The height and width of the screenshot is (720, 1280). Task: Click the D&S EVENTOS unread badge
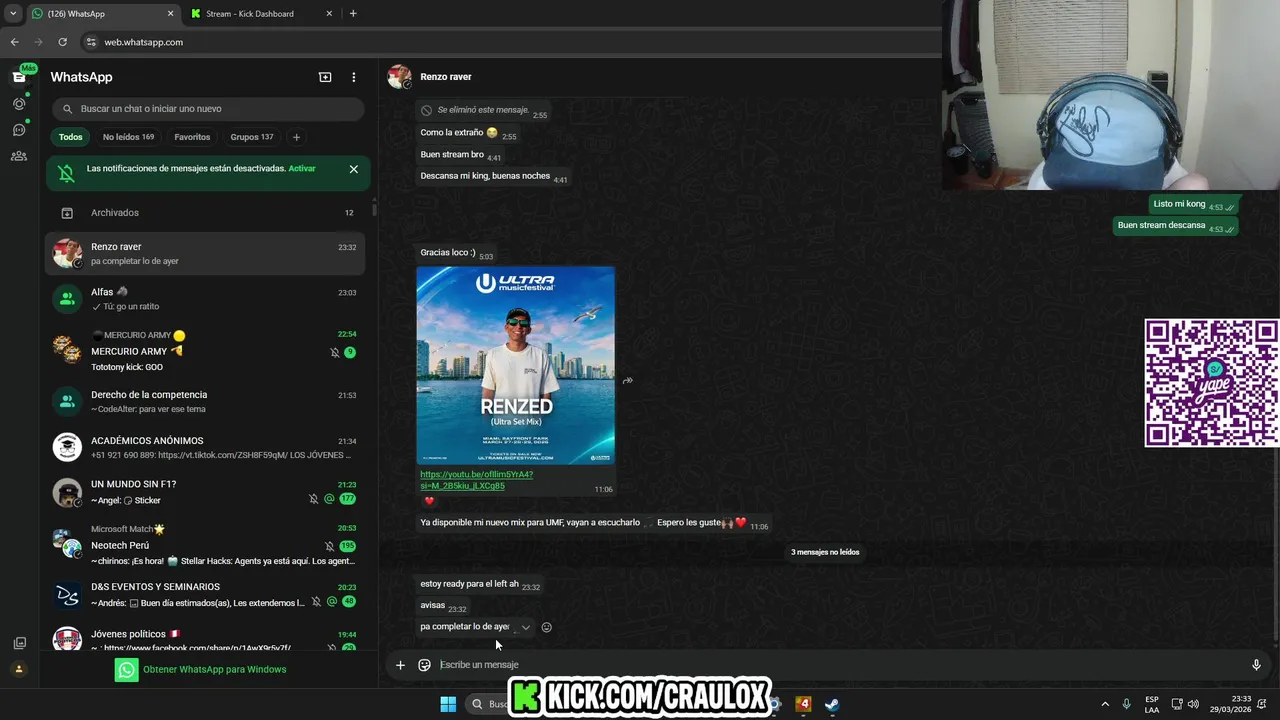(349, 602)
